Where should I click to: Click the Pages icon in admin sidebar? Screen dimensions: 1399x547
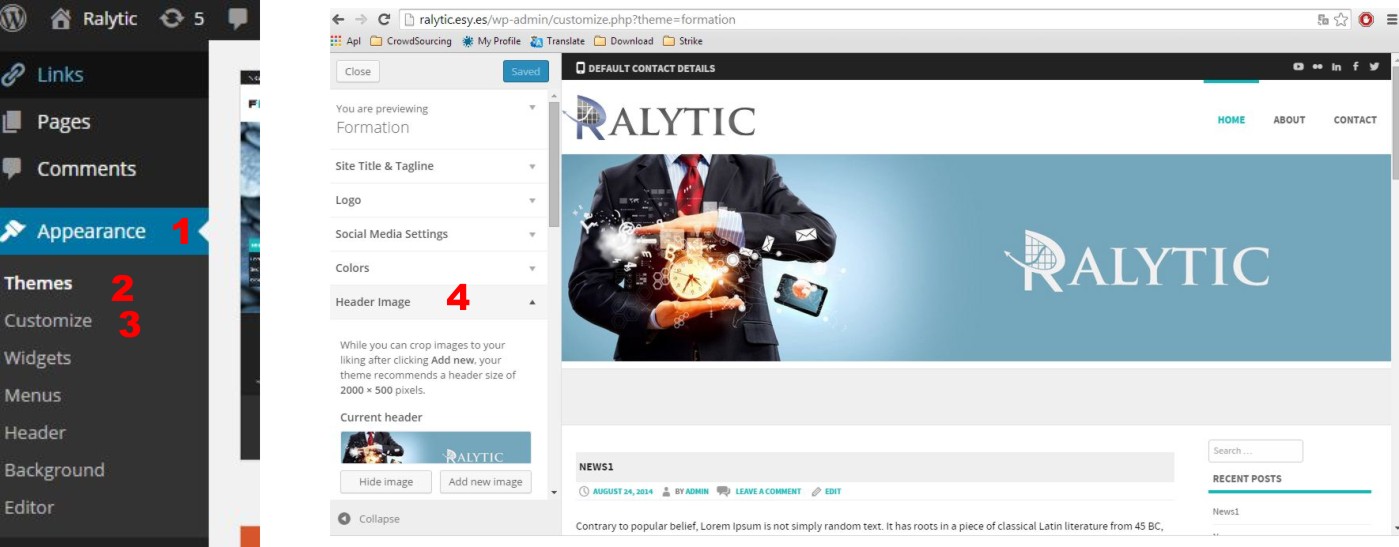click(12, 122)
